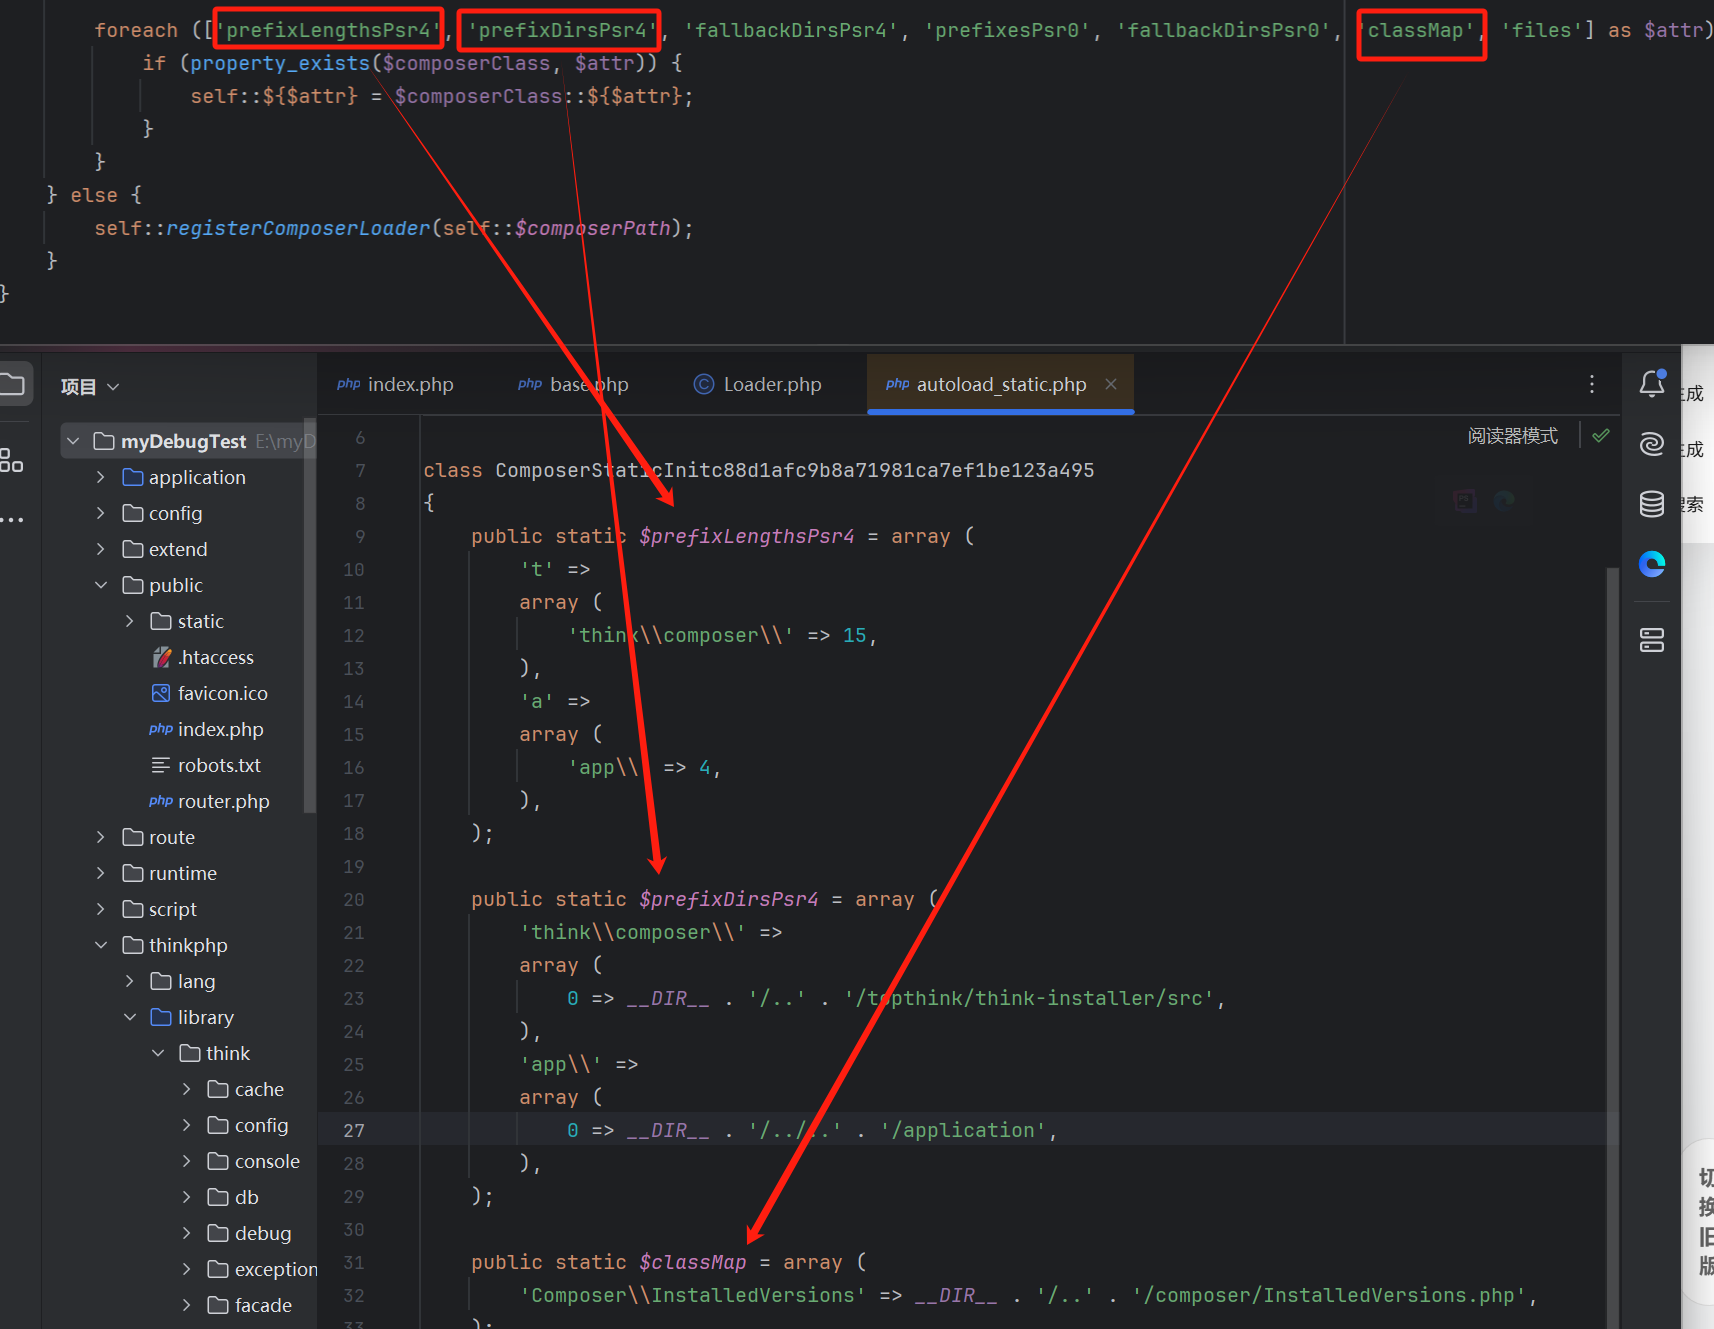
Task: Select .htaccess file in project tree
Action: 203,657
